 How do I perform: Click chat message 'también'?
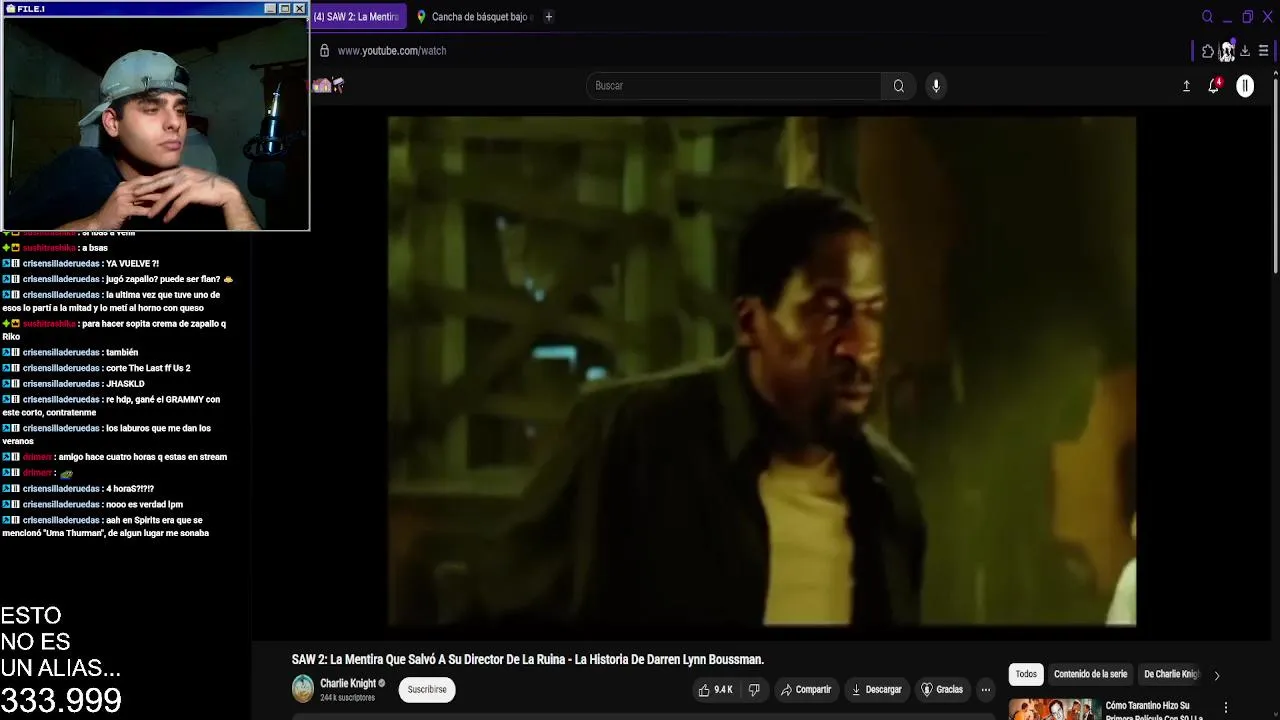point(122,353)
